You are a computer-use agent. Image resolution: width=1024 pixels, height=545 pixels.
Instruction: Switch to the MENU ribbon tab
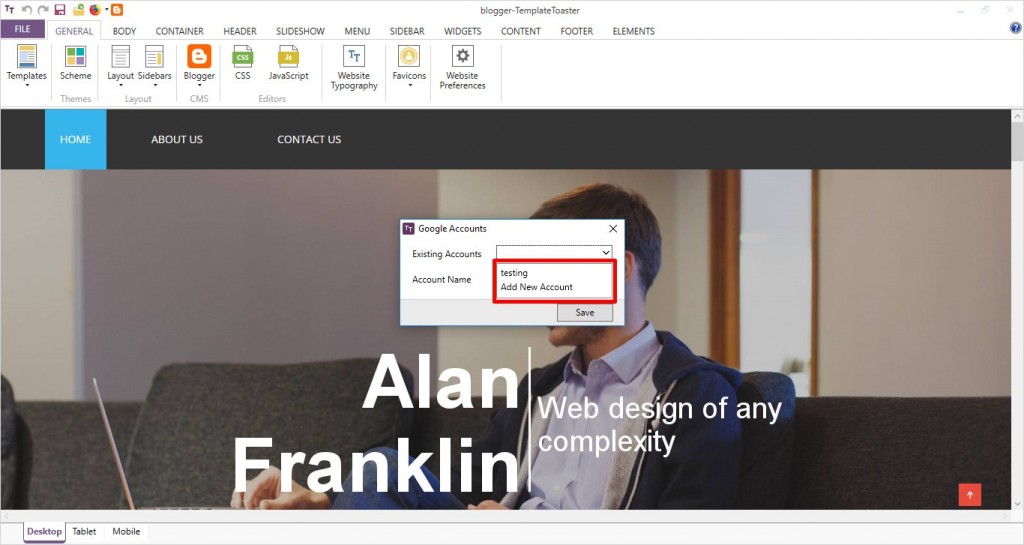click(357, 31)
